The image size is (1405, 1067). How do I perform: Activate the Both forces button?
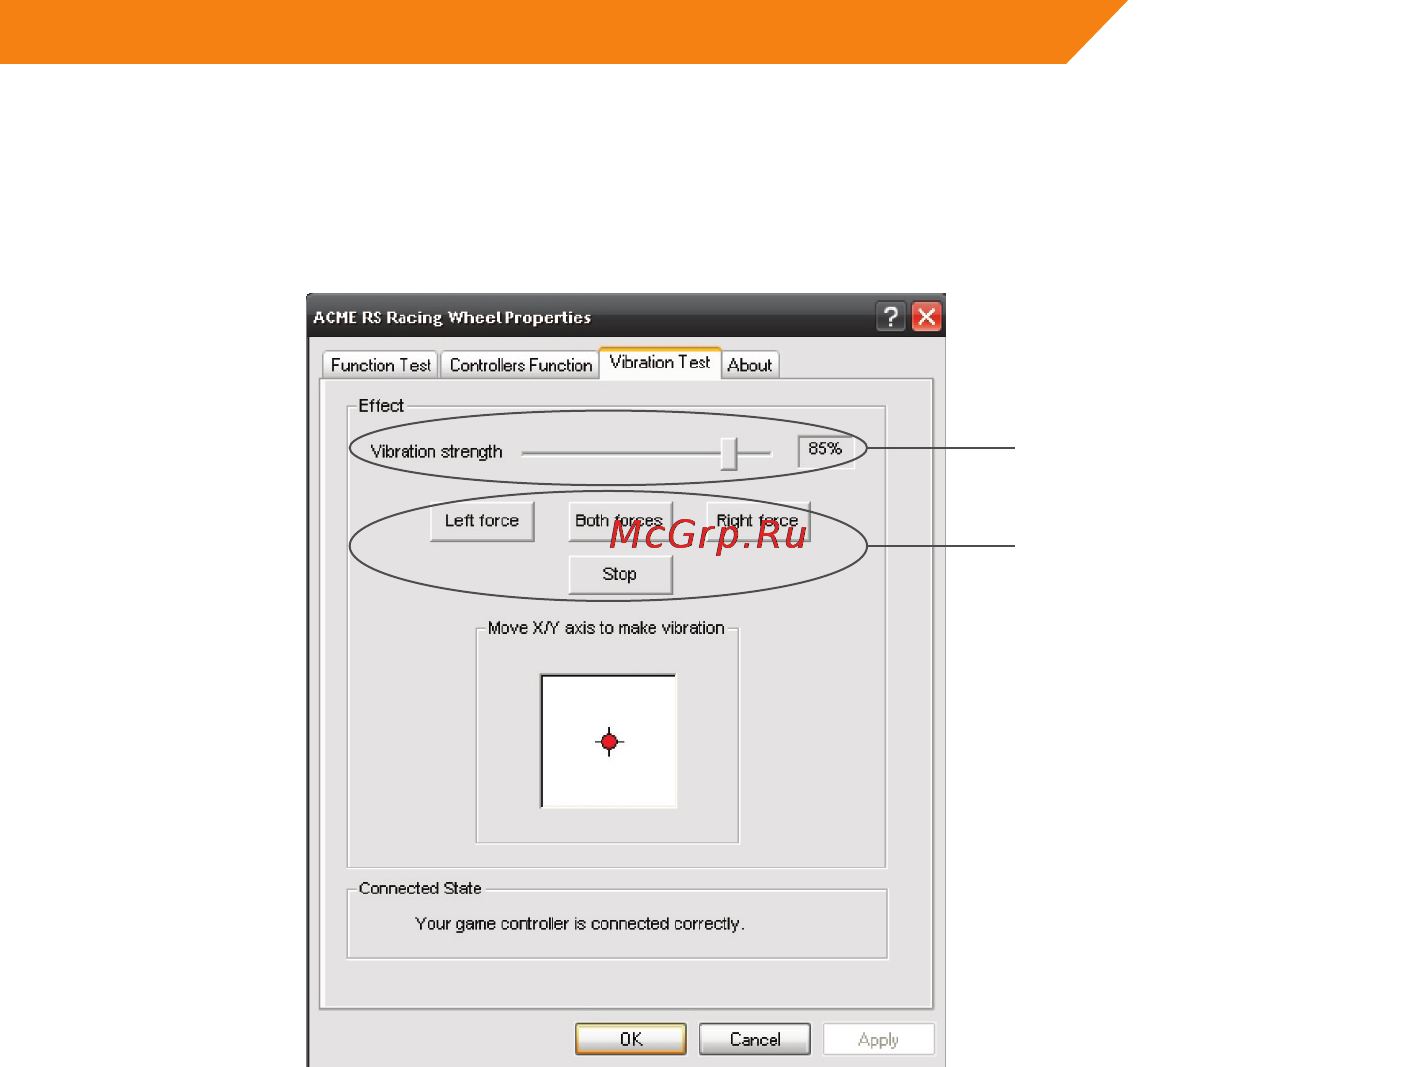click(x=620, y=521)
